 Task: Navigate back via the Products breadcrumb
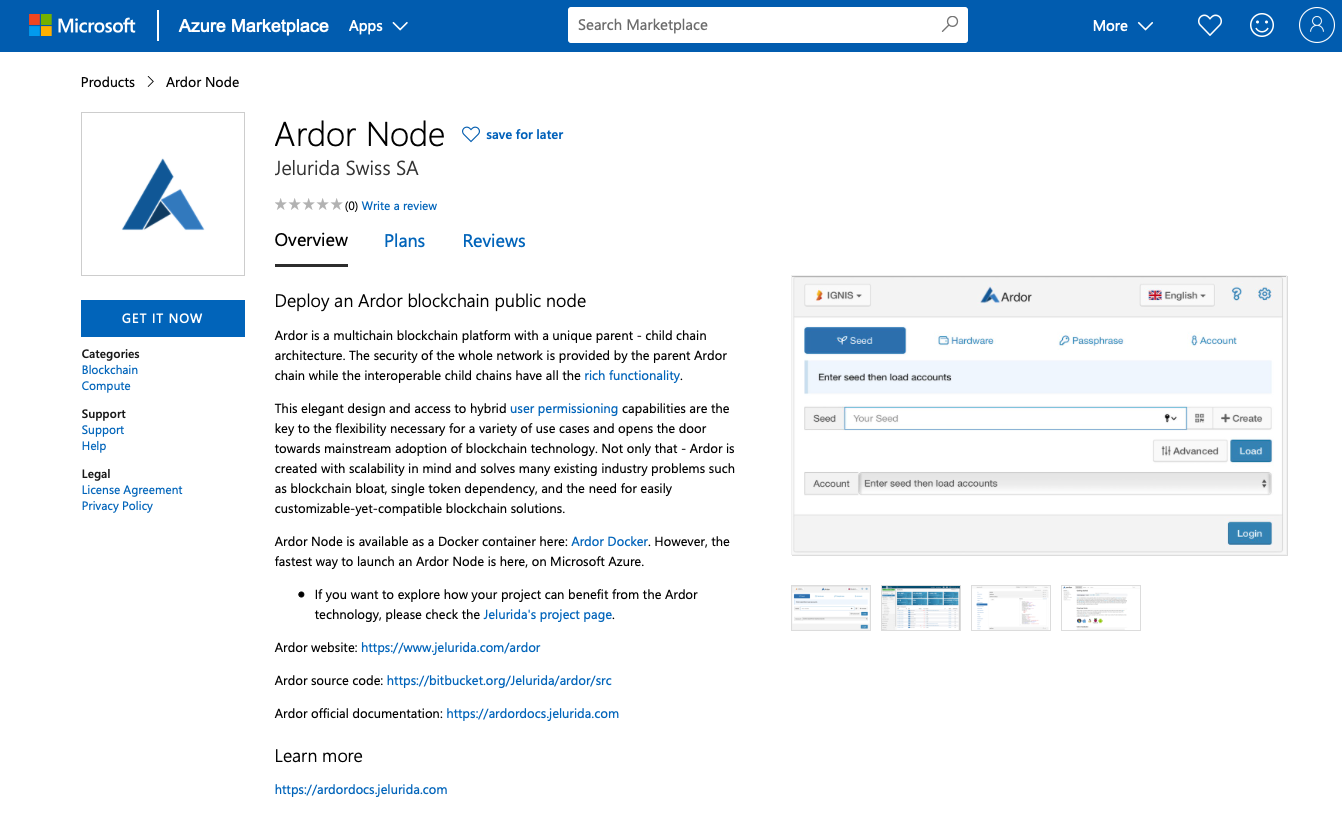pyautogui.click(x=107, y=82)
